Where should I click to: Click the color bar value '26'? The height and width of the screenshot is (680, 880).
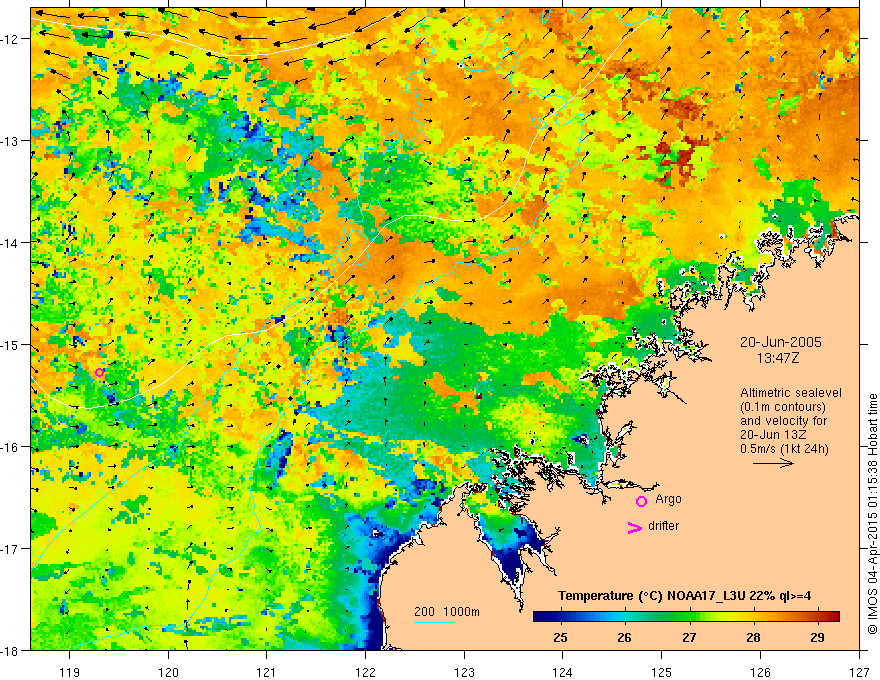point(624,638)
